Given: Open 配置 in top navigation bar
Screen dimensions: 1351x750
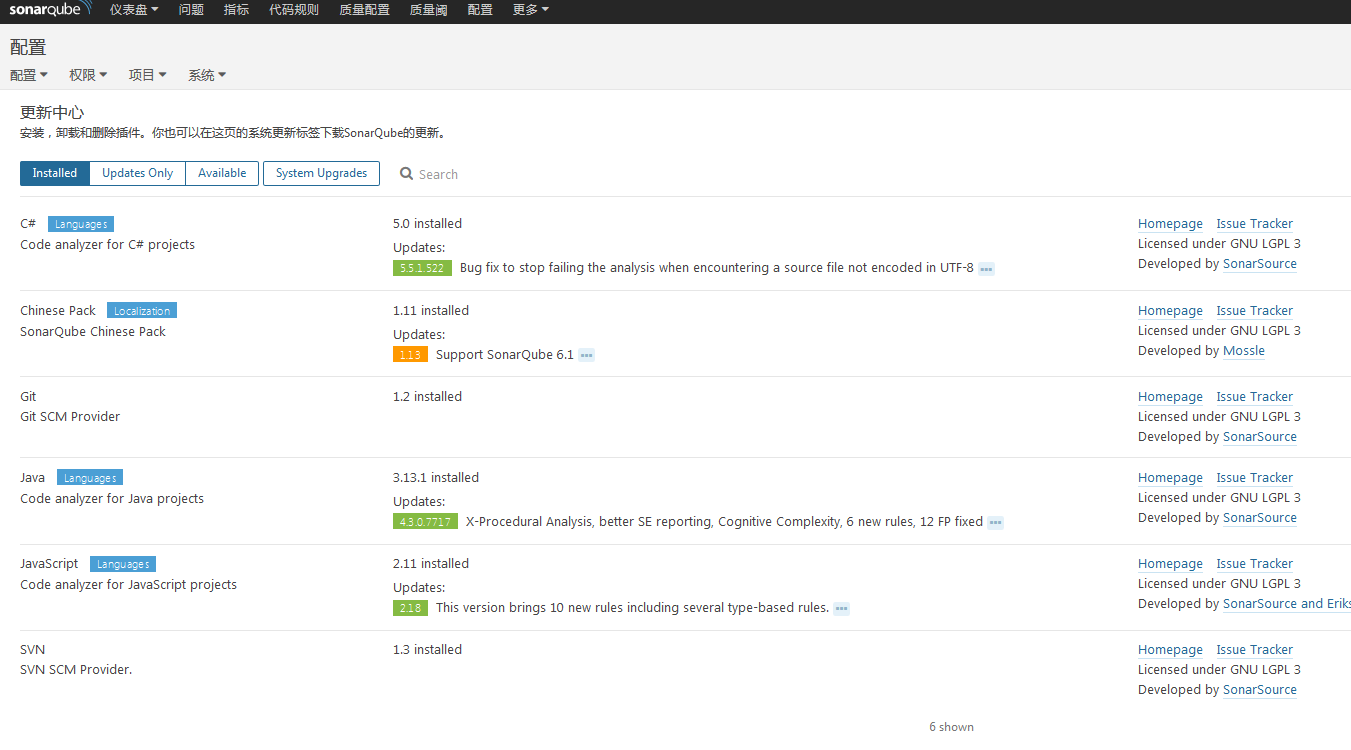Looking at the screenshot, I should click(480, 10).
